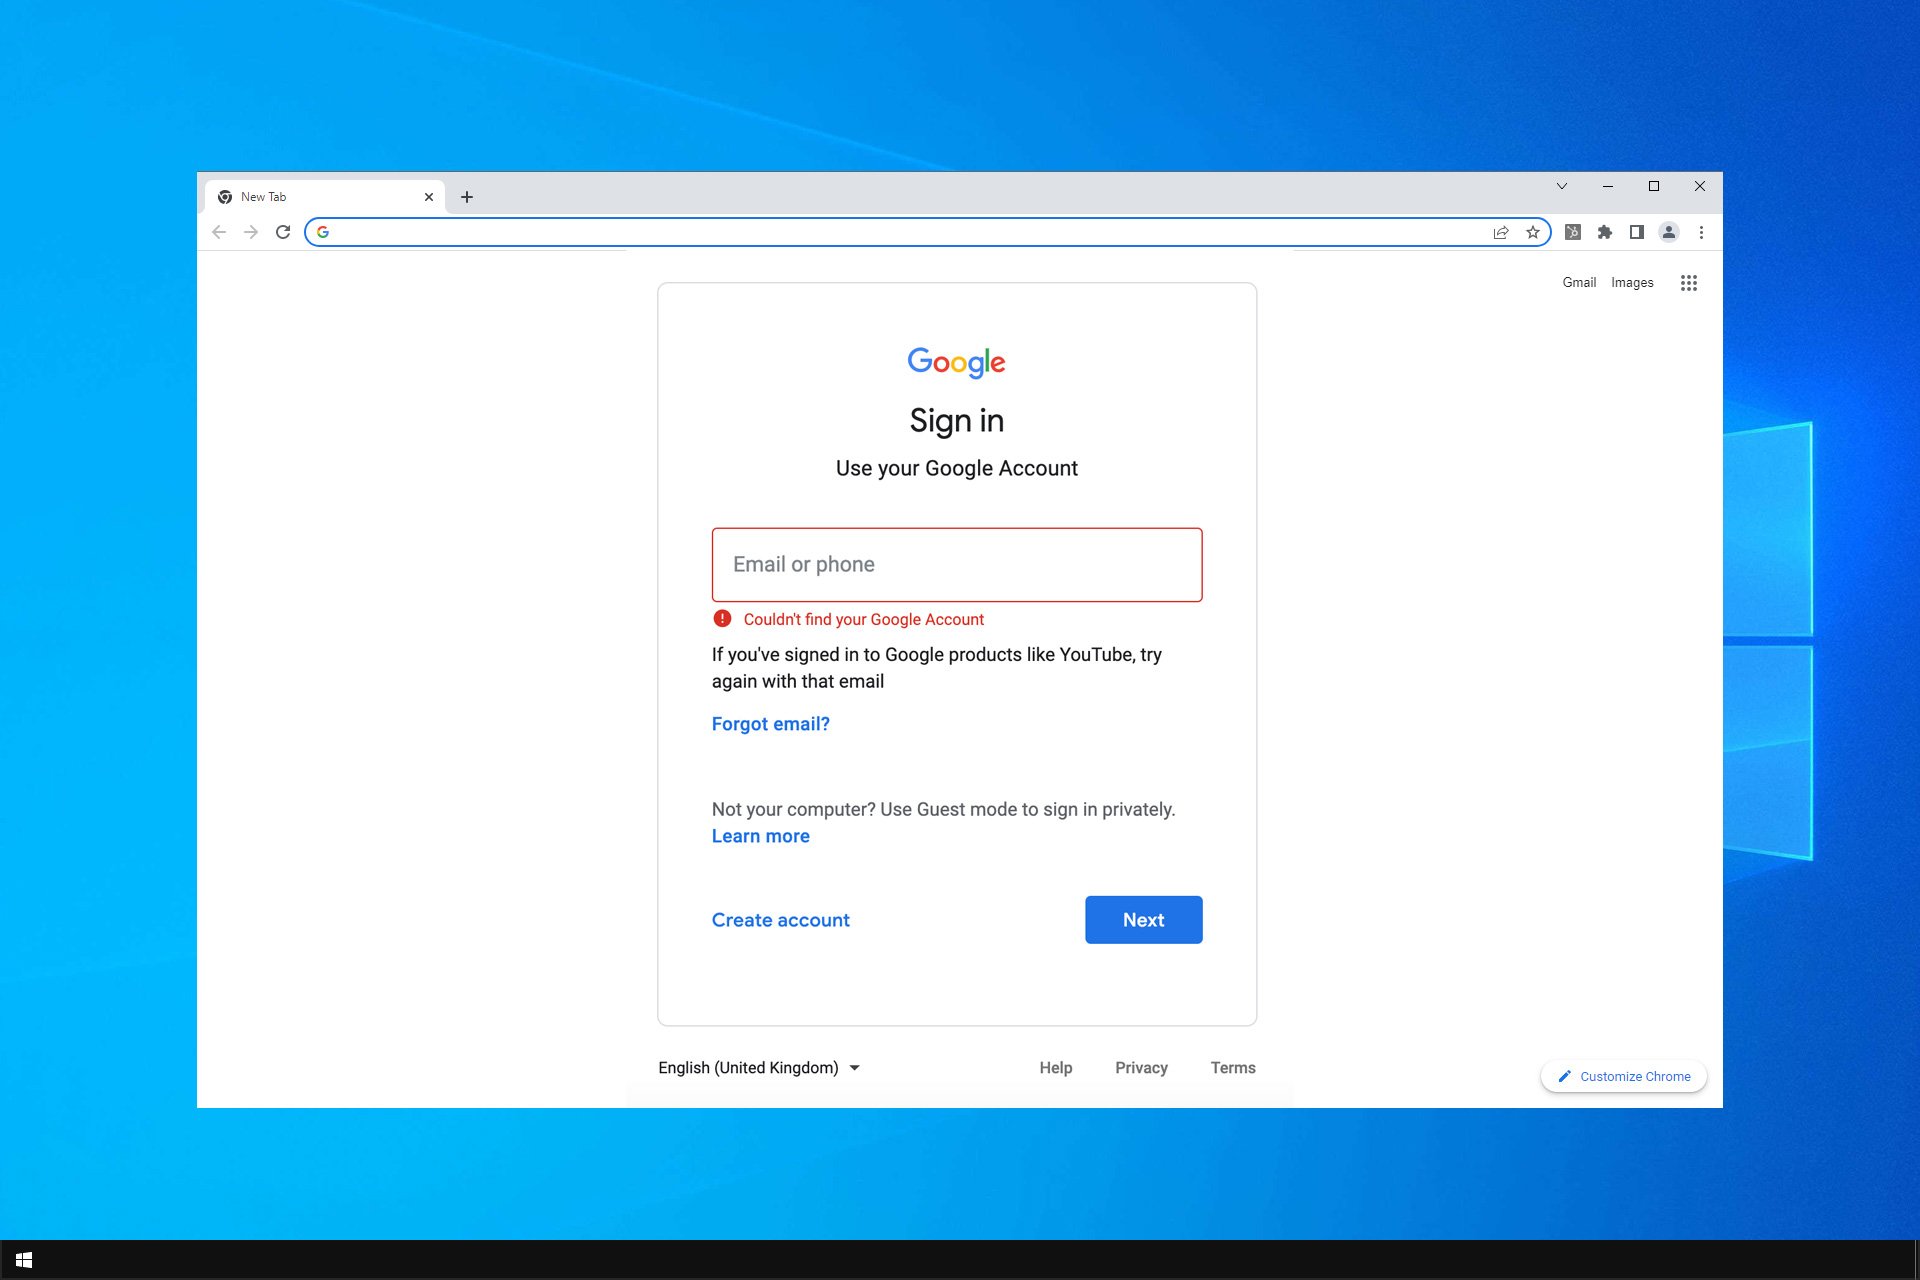Click the Terms link at the bottom
Screen dimensions: 1920x1280
pyautogui.click(x=1231, y=1067)
